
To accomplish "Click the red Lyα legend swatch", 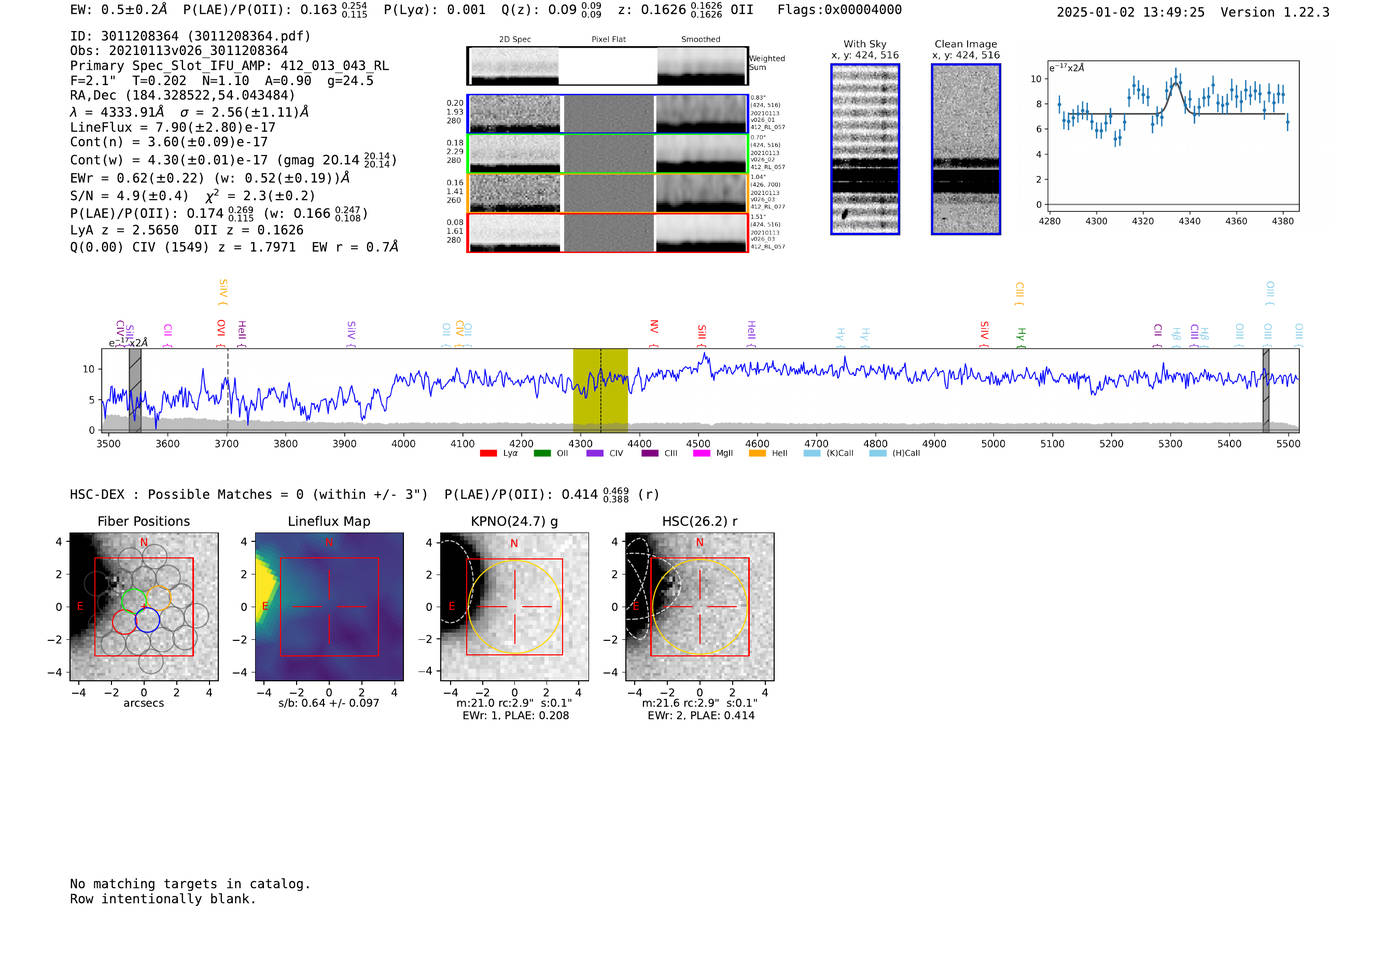I will (x=488, y=453).
